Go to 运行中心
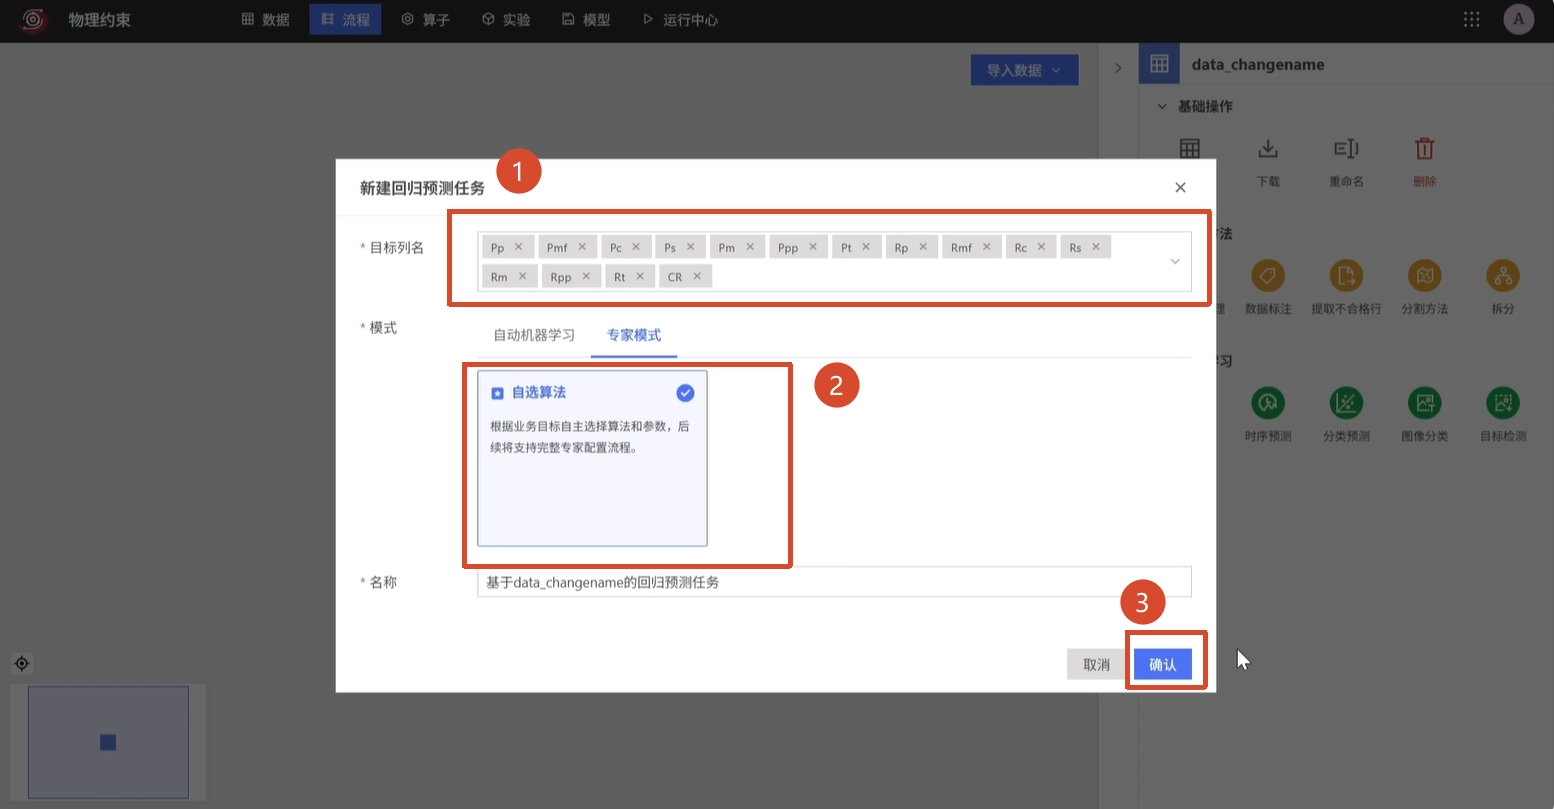The width and height of the screenshot is (1554, 809). (680, 19)
